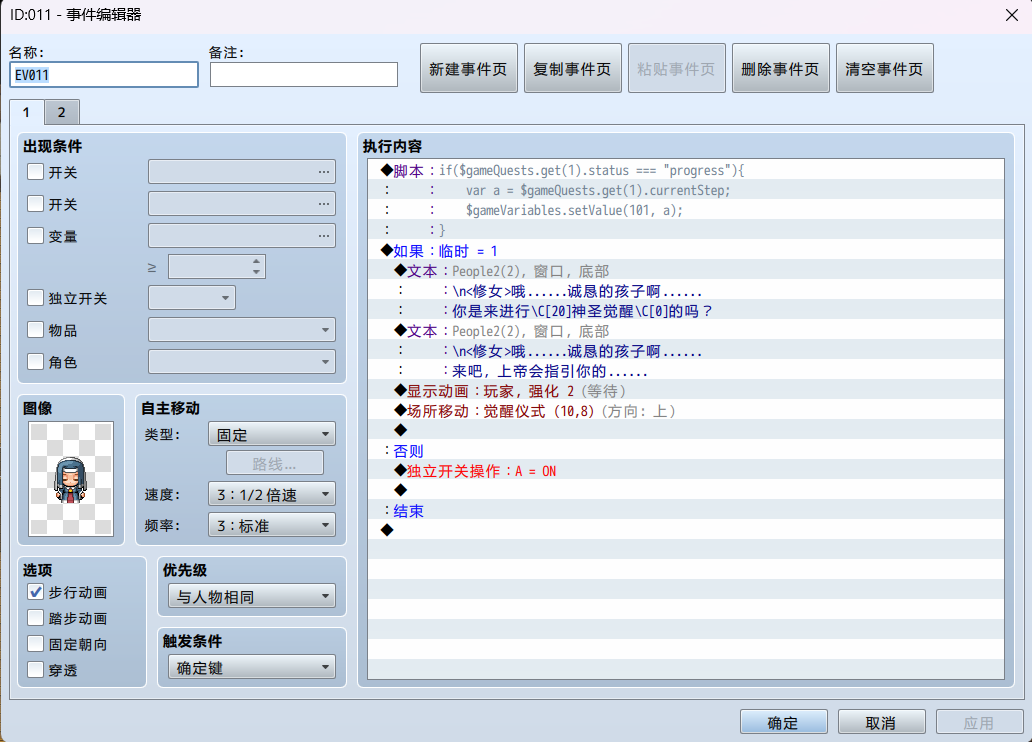Check the 固定朝向 direction fix option

tap(36, 644)
